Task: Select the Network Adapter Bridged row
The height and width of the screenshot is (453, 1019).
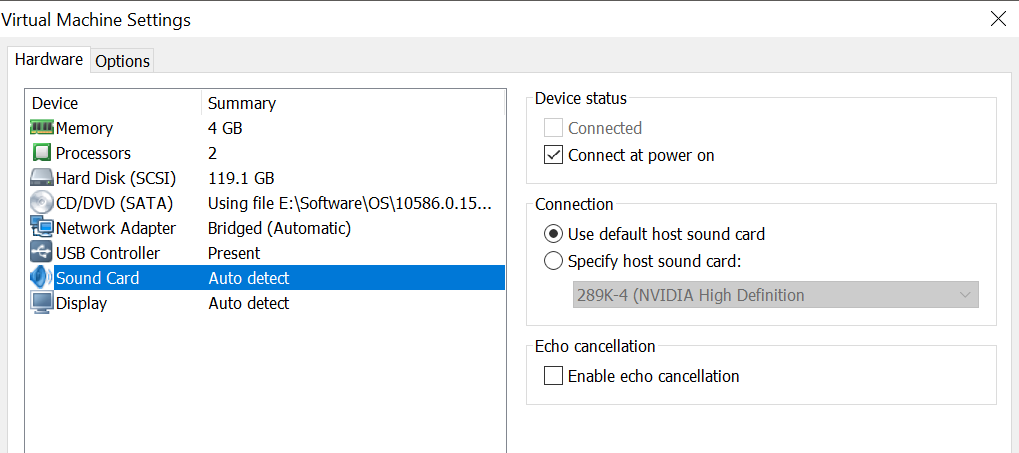Action: (278, 228)
